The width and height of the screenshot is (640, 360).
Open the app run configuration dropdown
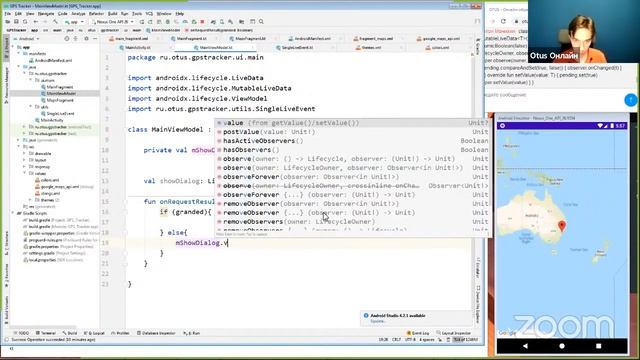coord(74,22)
